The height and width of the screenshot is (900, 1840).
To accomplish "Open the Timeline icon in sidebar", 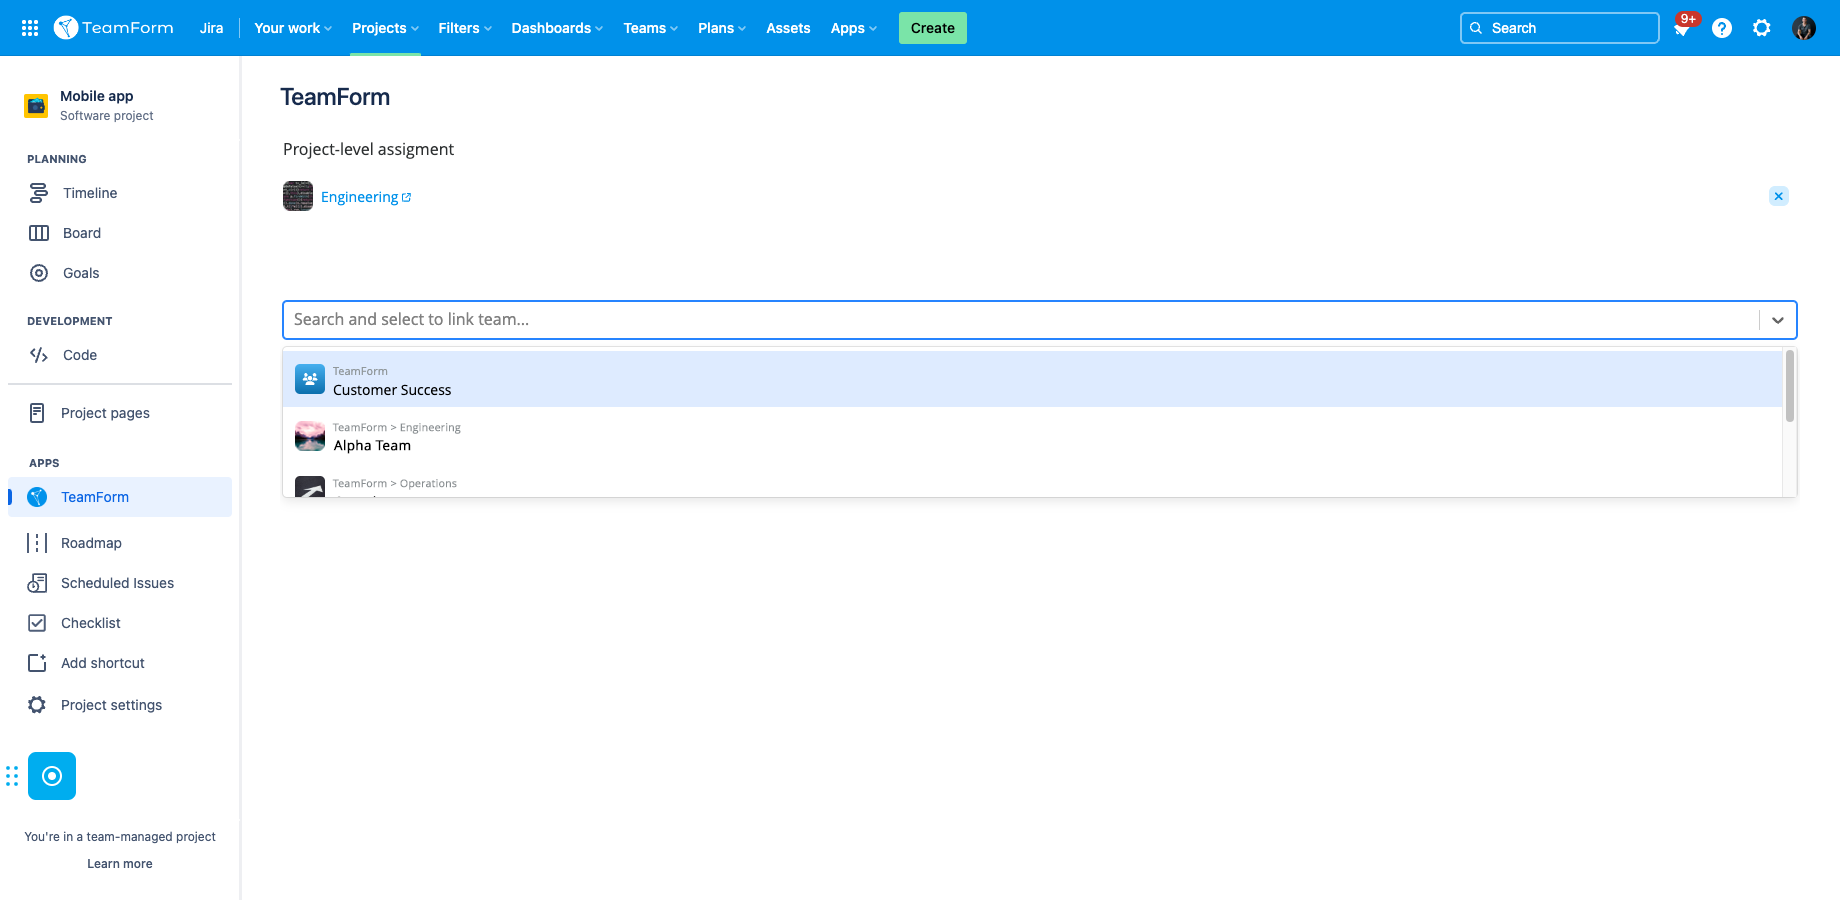I will pyautogui.click(x=39, y=193).
